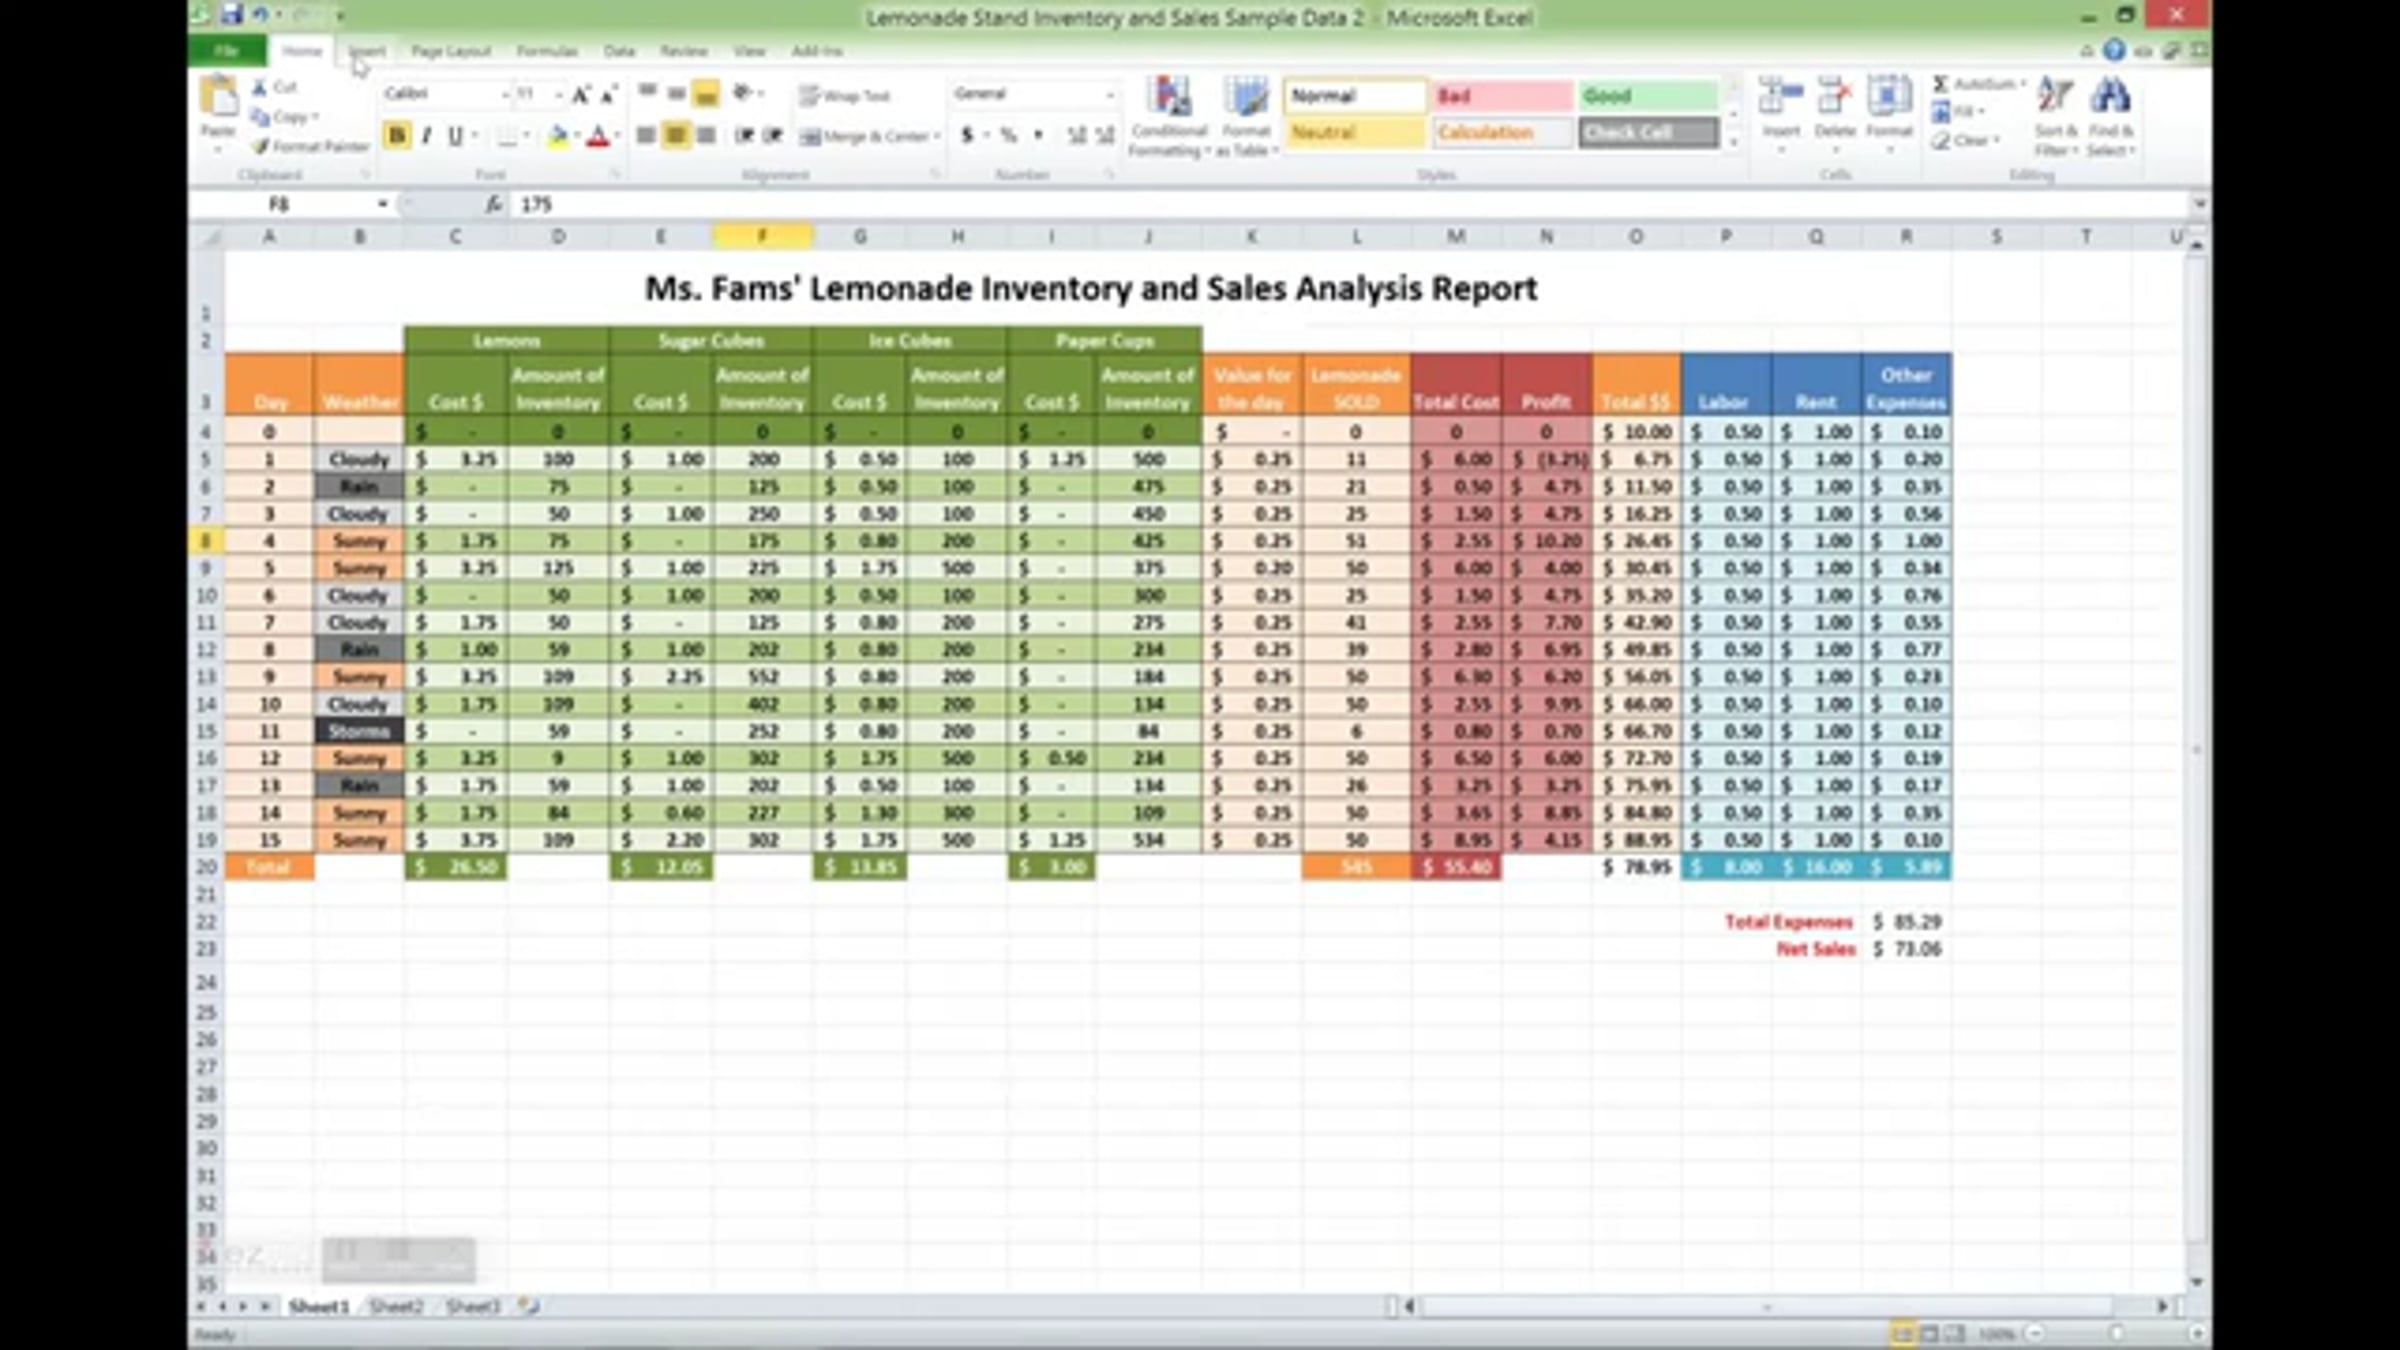The width and height of the screenshot is (2400, 1350).
Task: Apply the Good cell style
Action: tap(1648, 96)
